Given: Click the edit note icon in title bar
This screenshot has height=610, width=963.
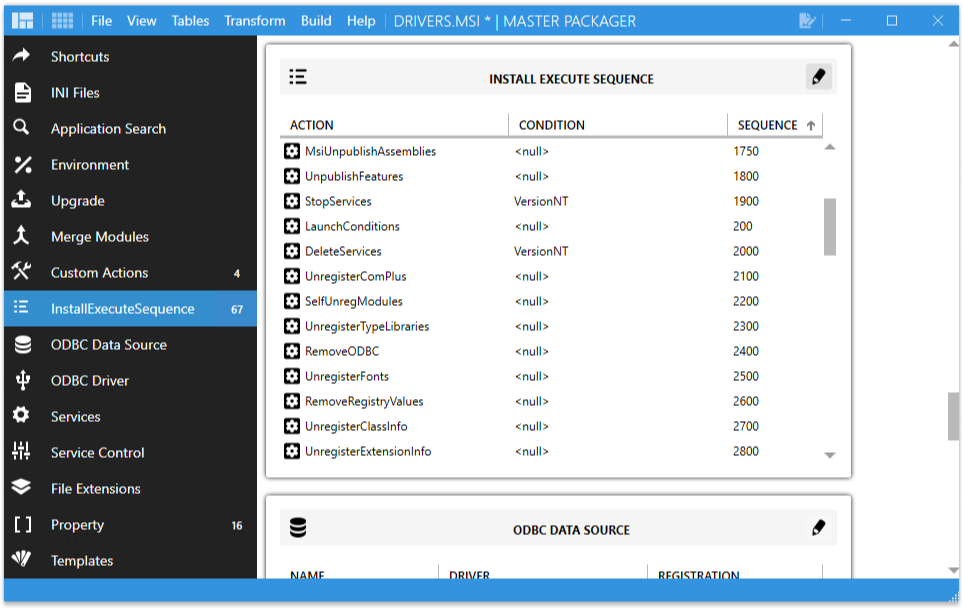Looking at the screenshot, I should coord(808,21).
